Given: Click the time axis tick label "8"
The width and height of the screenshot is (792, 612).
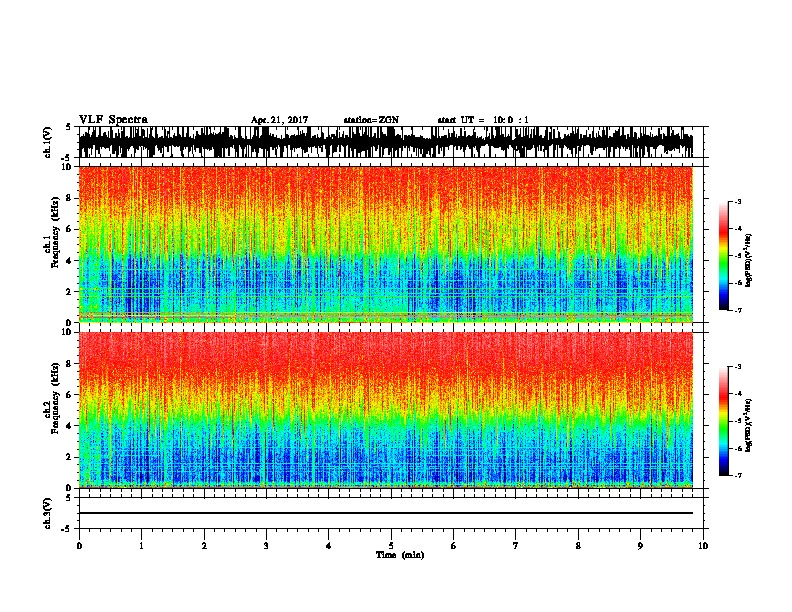Looking at the screenshot, I should pos(578,546).
